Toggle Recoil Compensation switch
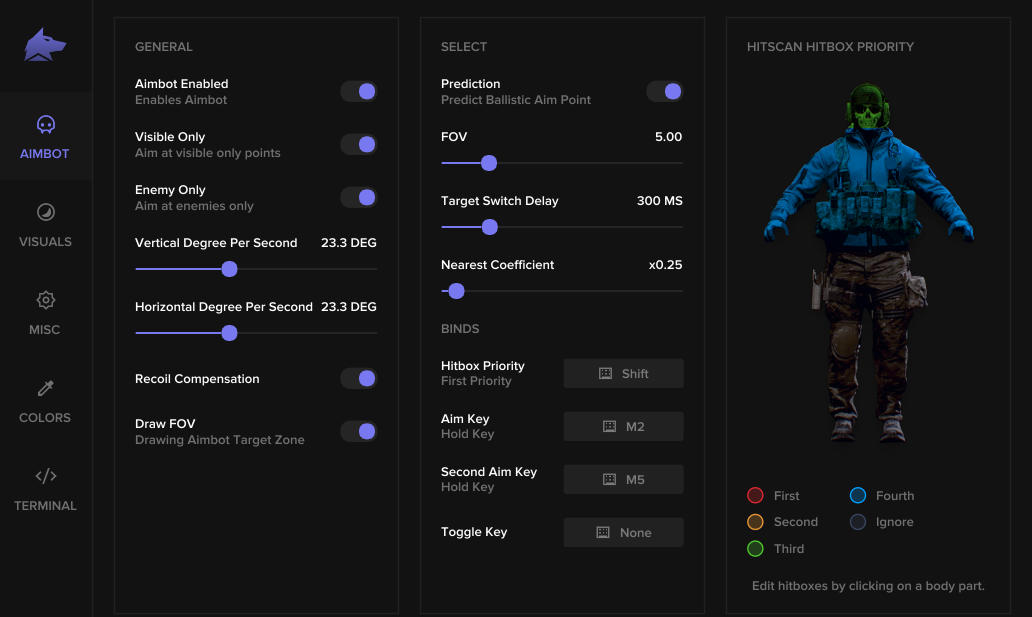The width and height of the screenshot is (1032, 617). (359, 379)
